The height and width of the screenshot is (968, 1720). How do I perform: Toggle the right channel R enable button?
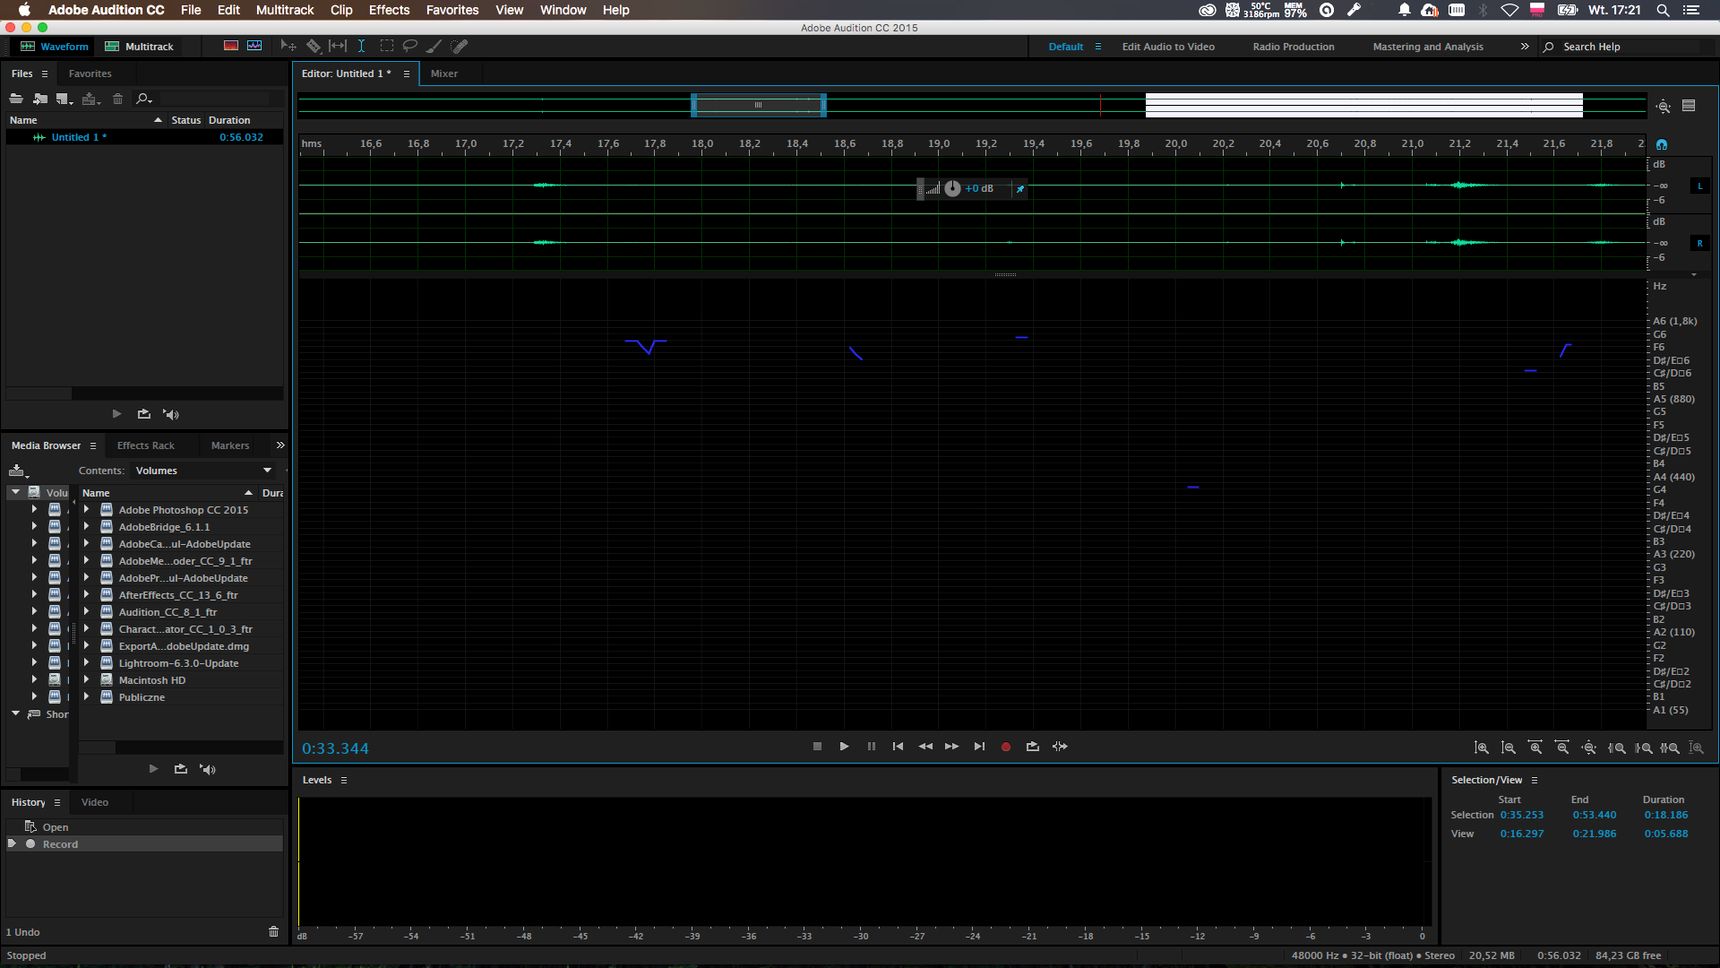(1700, 243)
